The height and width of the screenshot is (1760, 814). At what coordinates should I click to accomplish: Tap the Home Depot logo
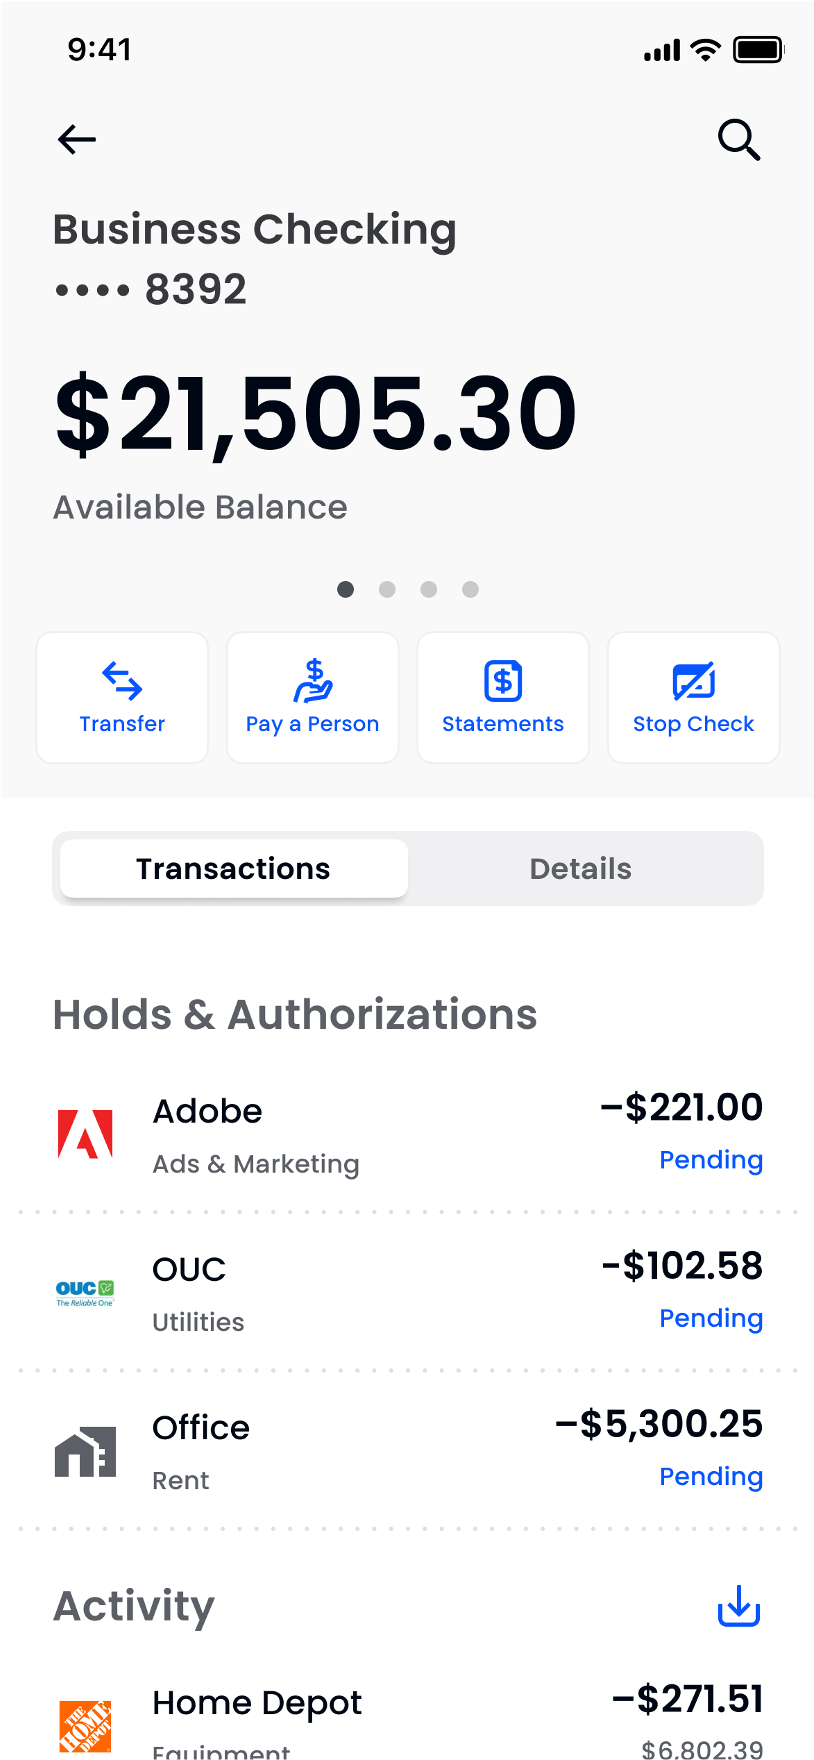pyautogui.click(x=85, y=1725)
